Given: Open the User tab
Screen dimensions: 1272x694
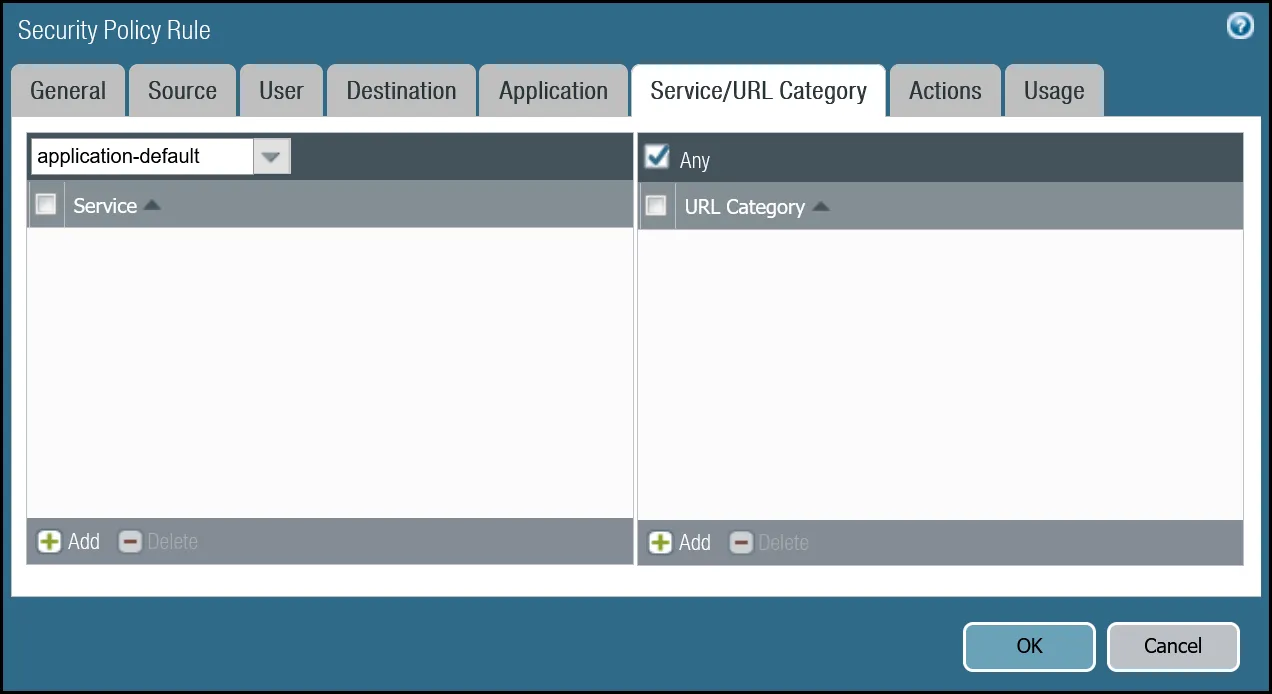Looking at the screenshot, I should pyautogui.click(x=281, y=90).
